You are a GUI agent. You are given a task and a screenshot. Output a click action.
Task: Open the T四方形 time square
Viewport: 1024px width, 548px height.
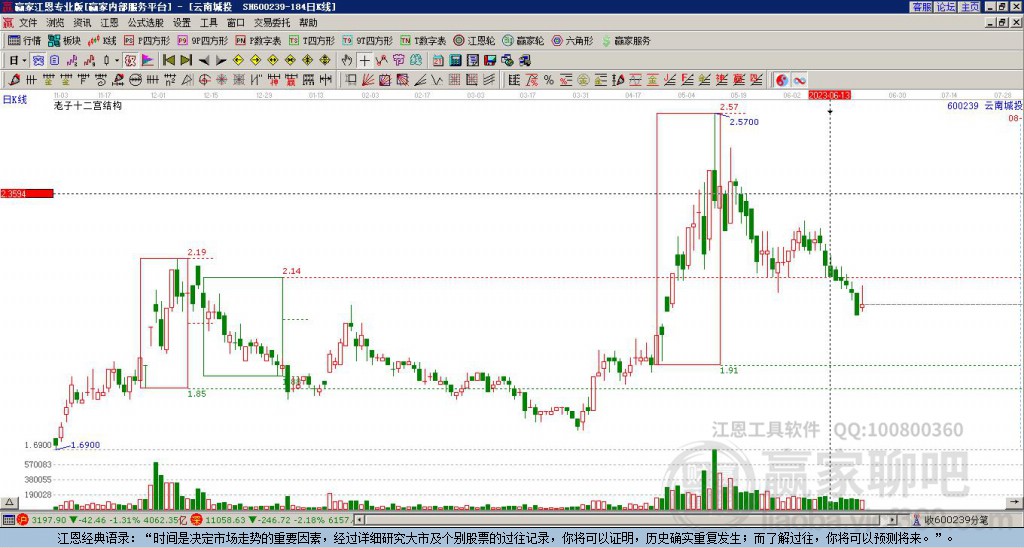tap(312, 40)
